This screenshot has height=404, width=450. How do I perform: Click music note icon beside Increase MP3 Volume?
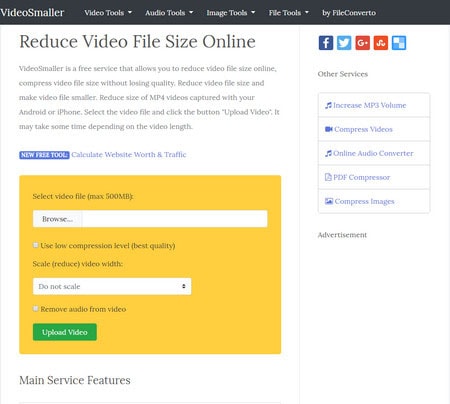[328, 105]
